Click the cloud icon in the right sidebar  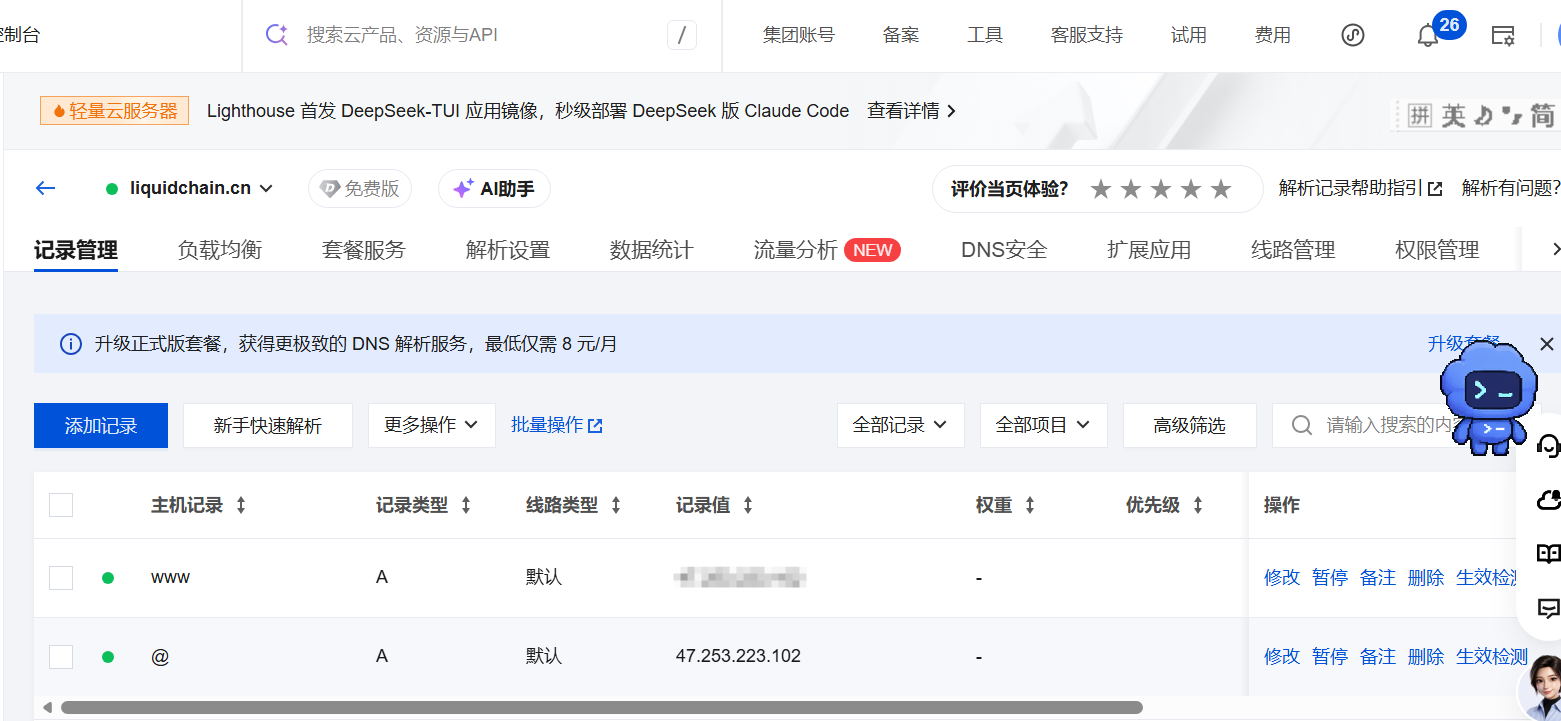(x=1548, y=499)
